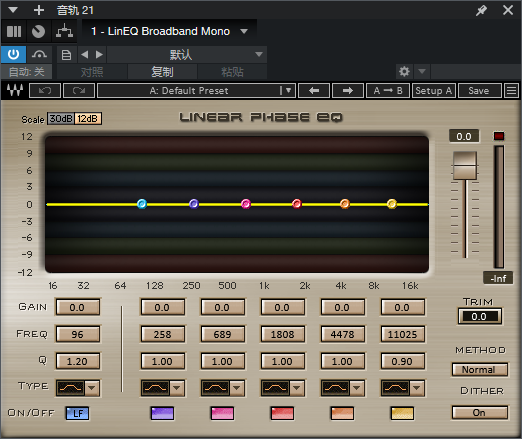Select the 12dB scale option
Screen dimensions: 522x439
(88, 119)
